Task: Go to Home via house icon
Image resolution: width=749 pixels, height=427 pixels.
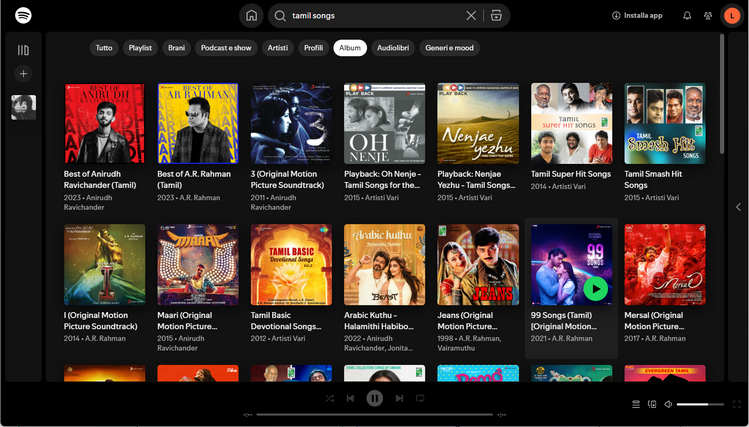Action: pos(251,16)
